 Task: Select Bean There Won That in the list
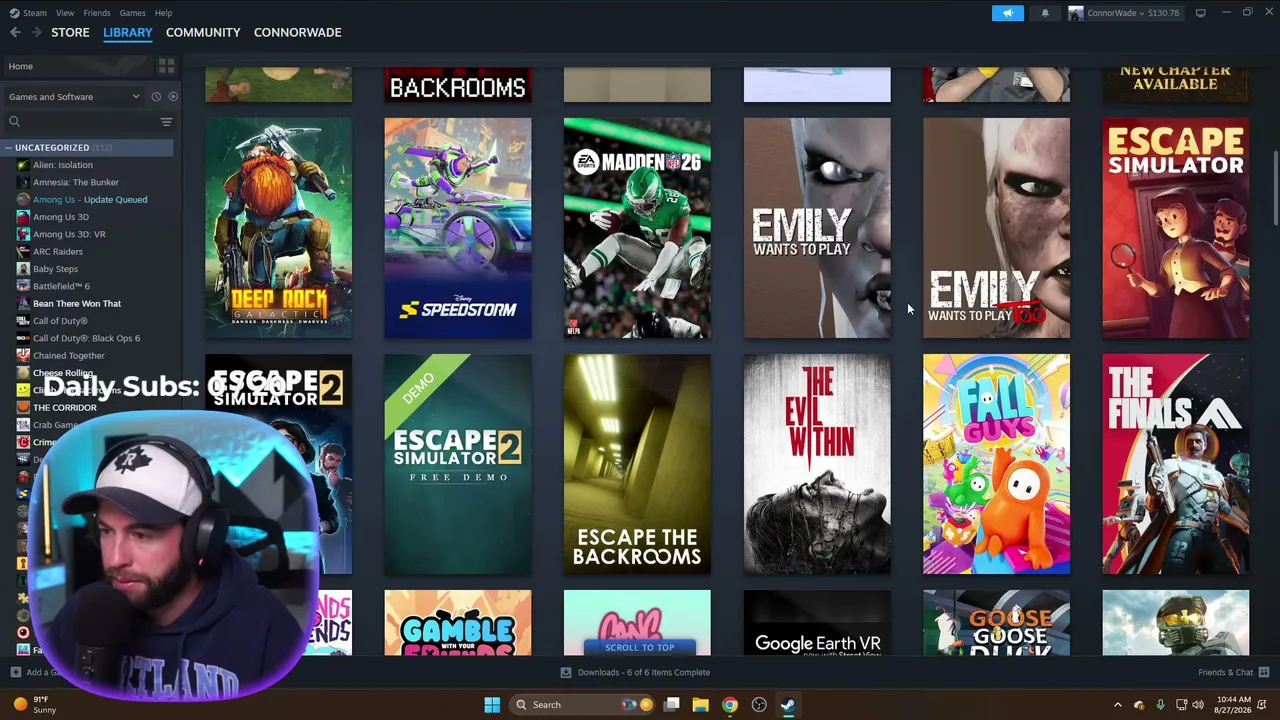pyautogui.click(x=77, y=304)
